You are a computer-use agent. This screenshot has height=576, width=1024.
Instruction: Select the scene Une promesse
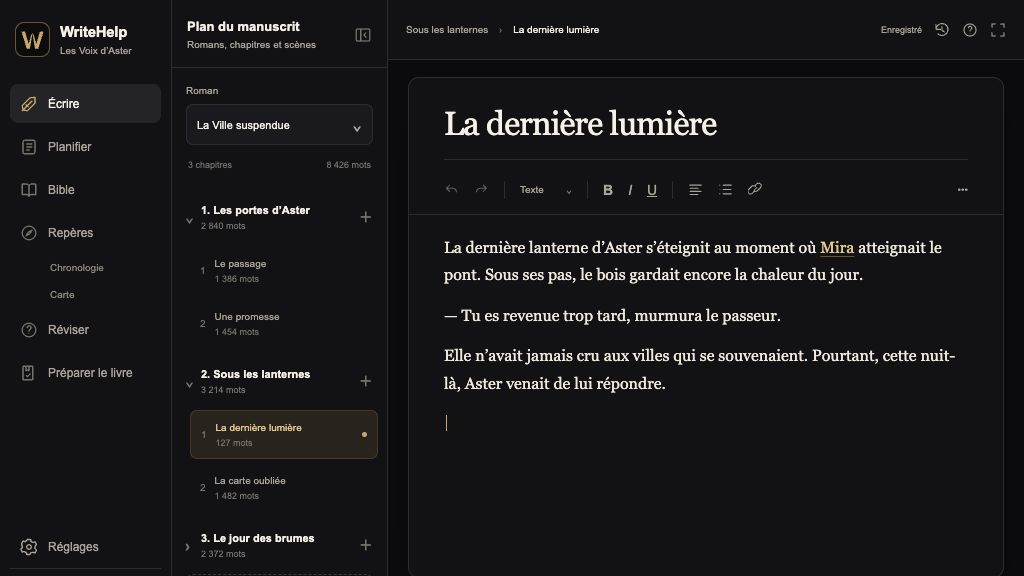[283, 324]
